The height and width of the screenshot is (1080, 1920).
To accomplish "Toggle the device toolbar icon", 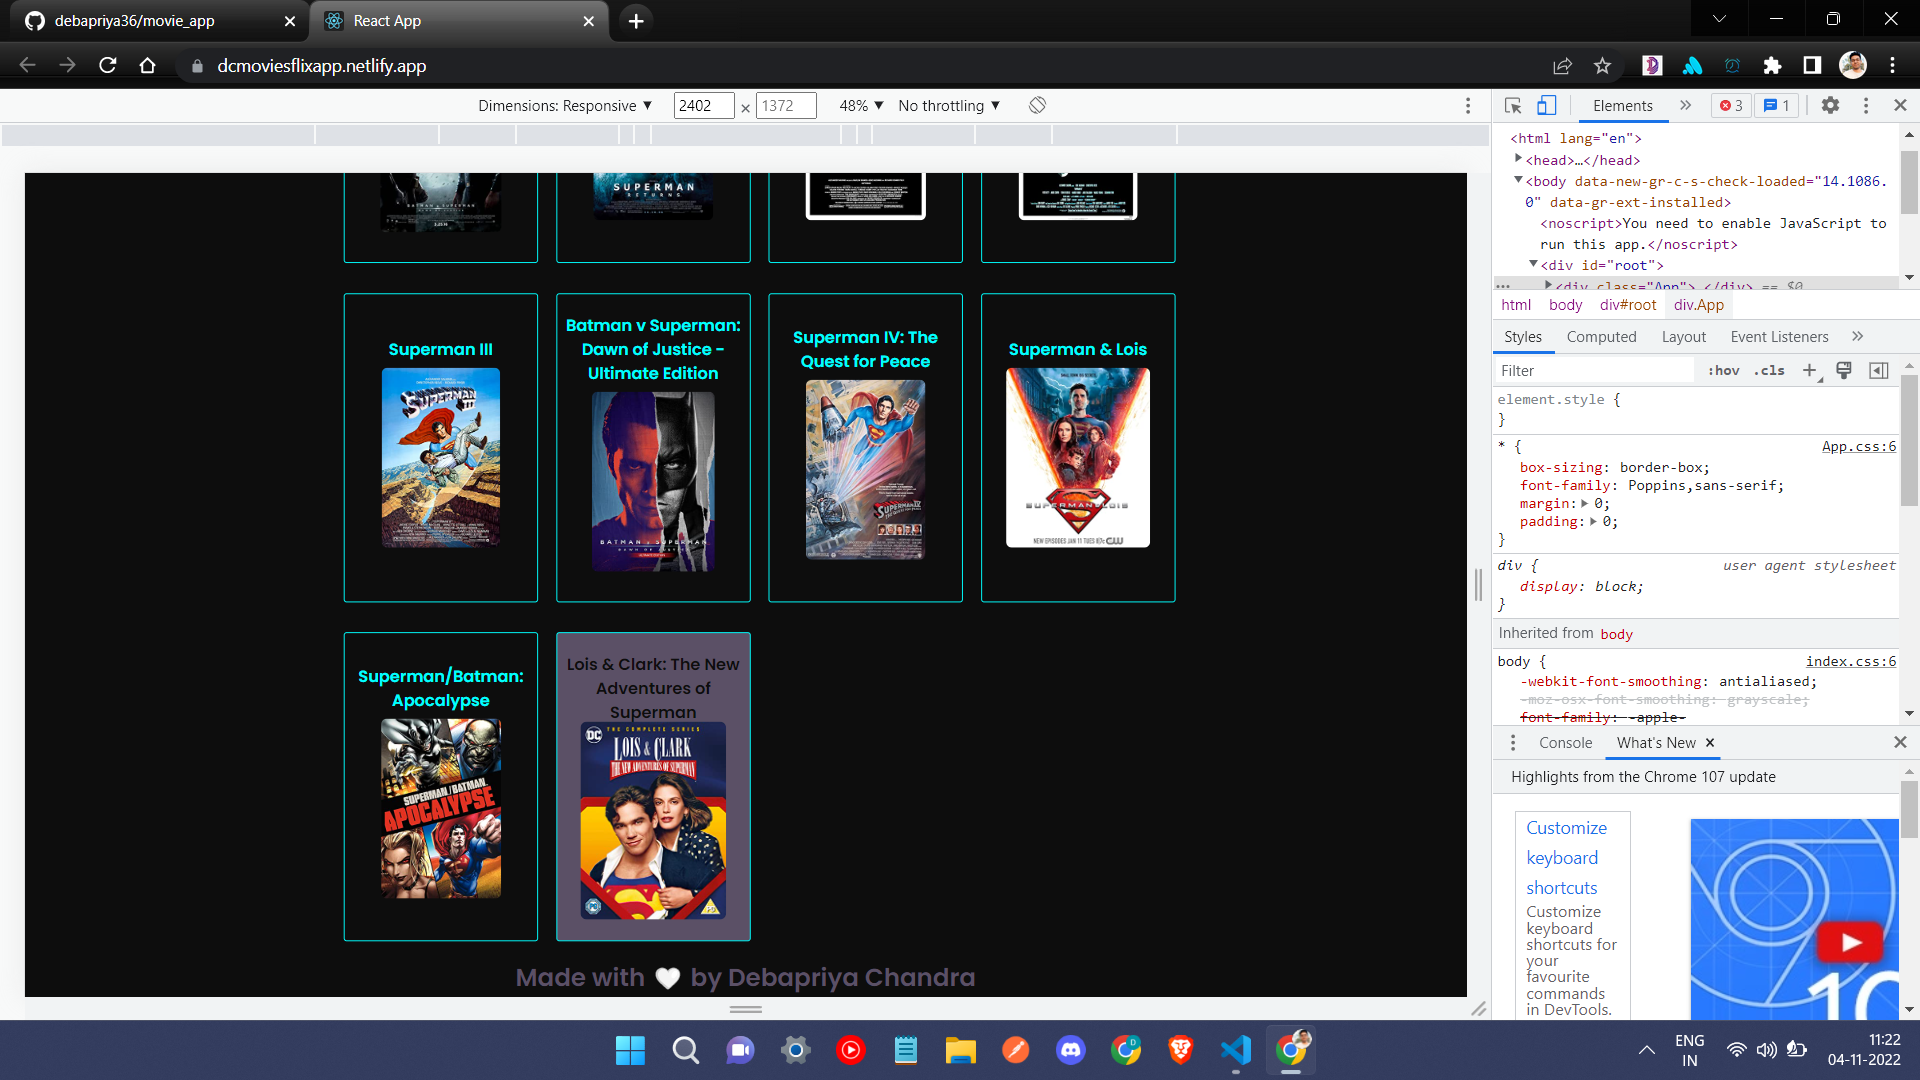I will [x=1547, y=105].
